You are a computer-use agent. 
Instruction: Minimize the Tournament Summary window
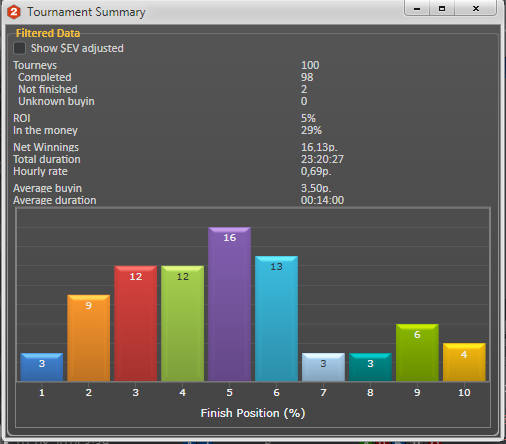click(x=417, y=8)
